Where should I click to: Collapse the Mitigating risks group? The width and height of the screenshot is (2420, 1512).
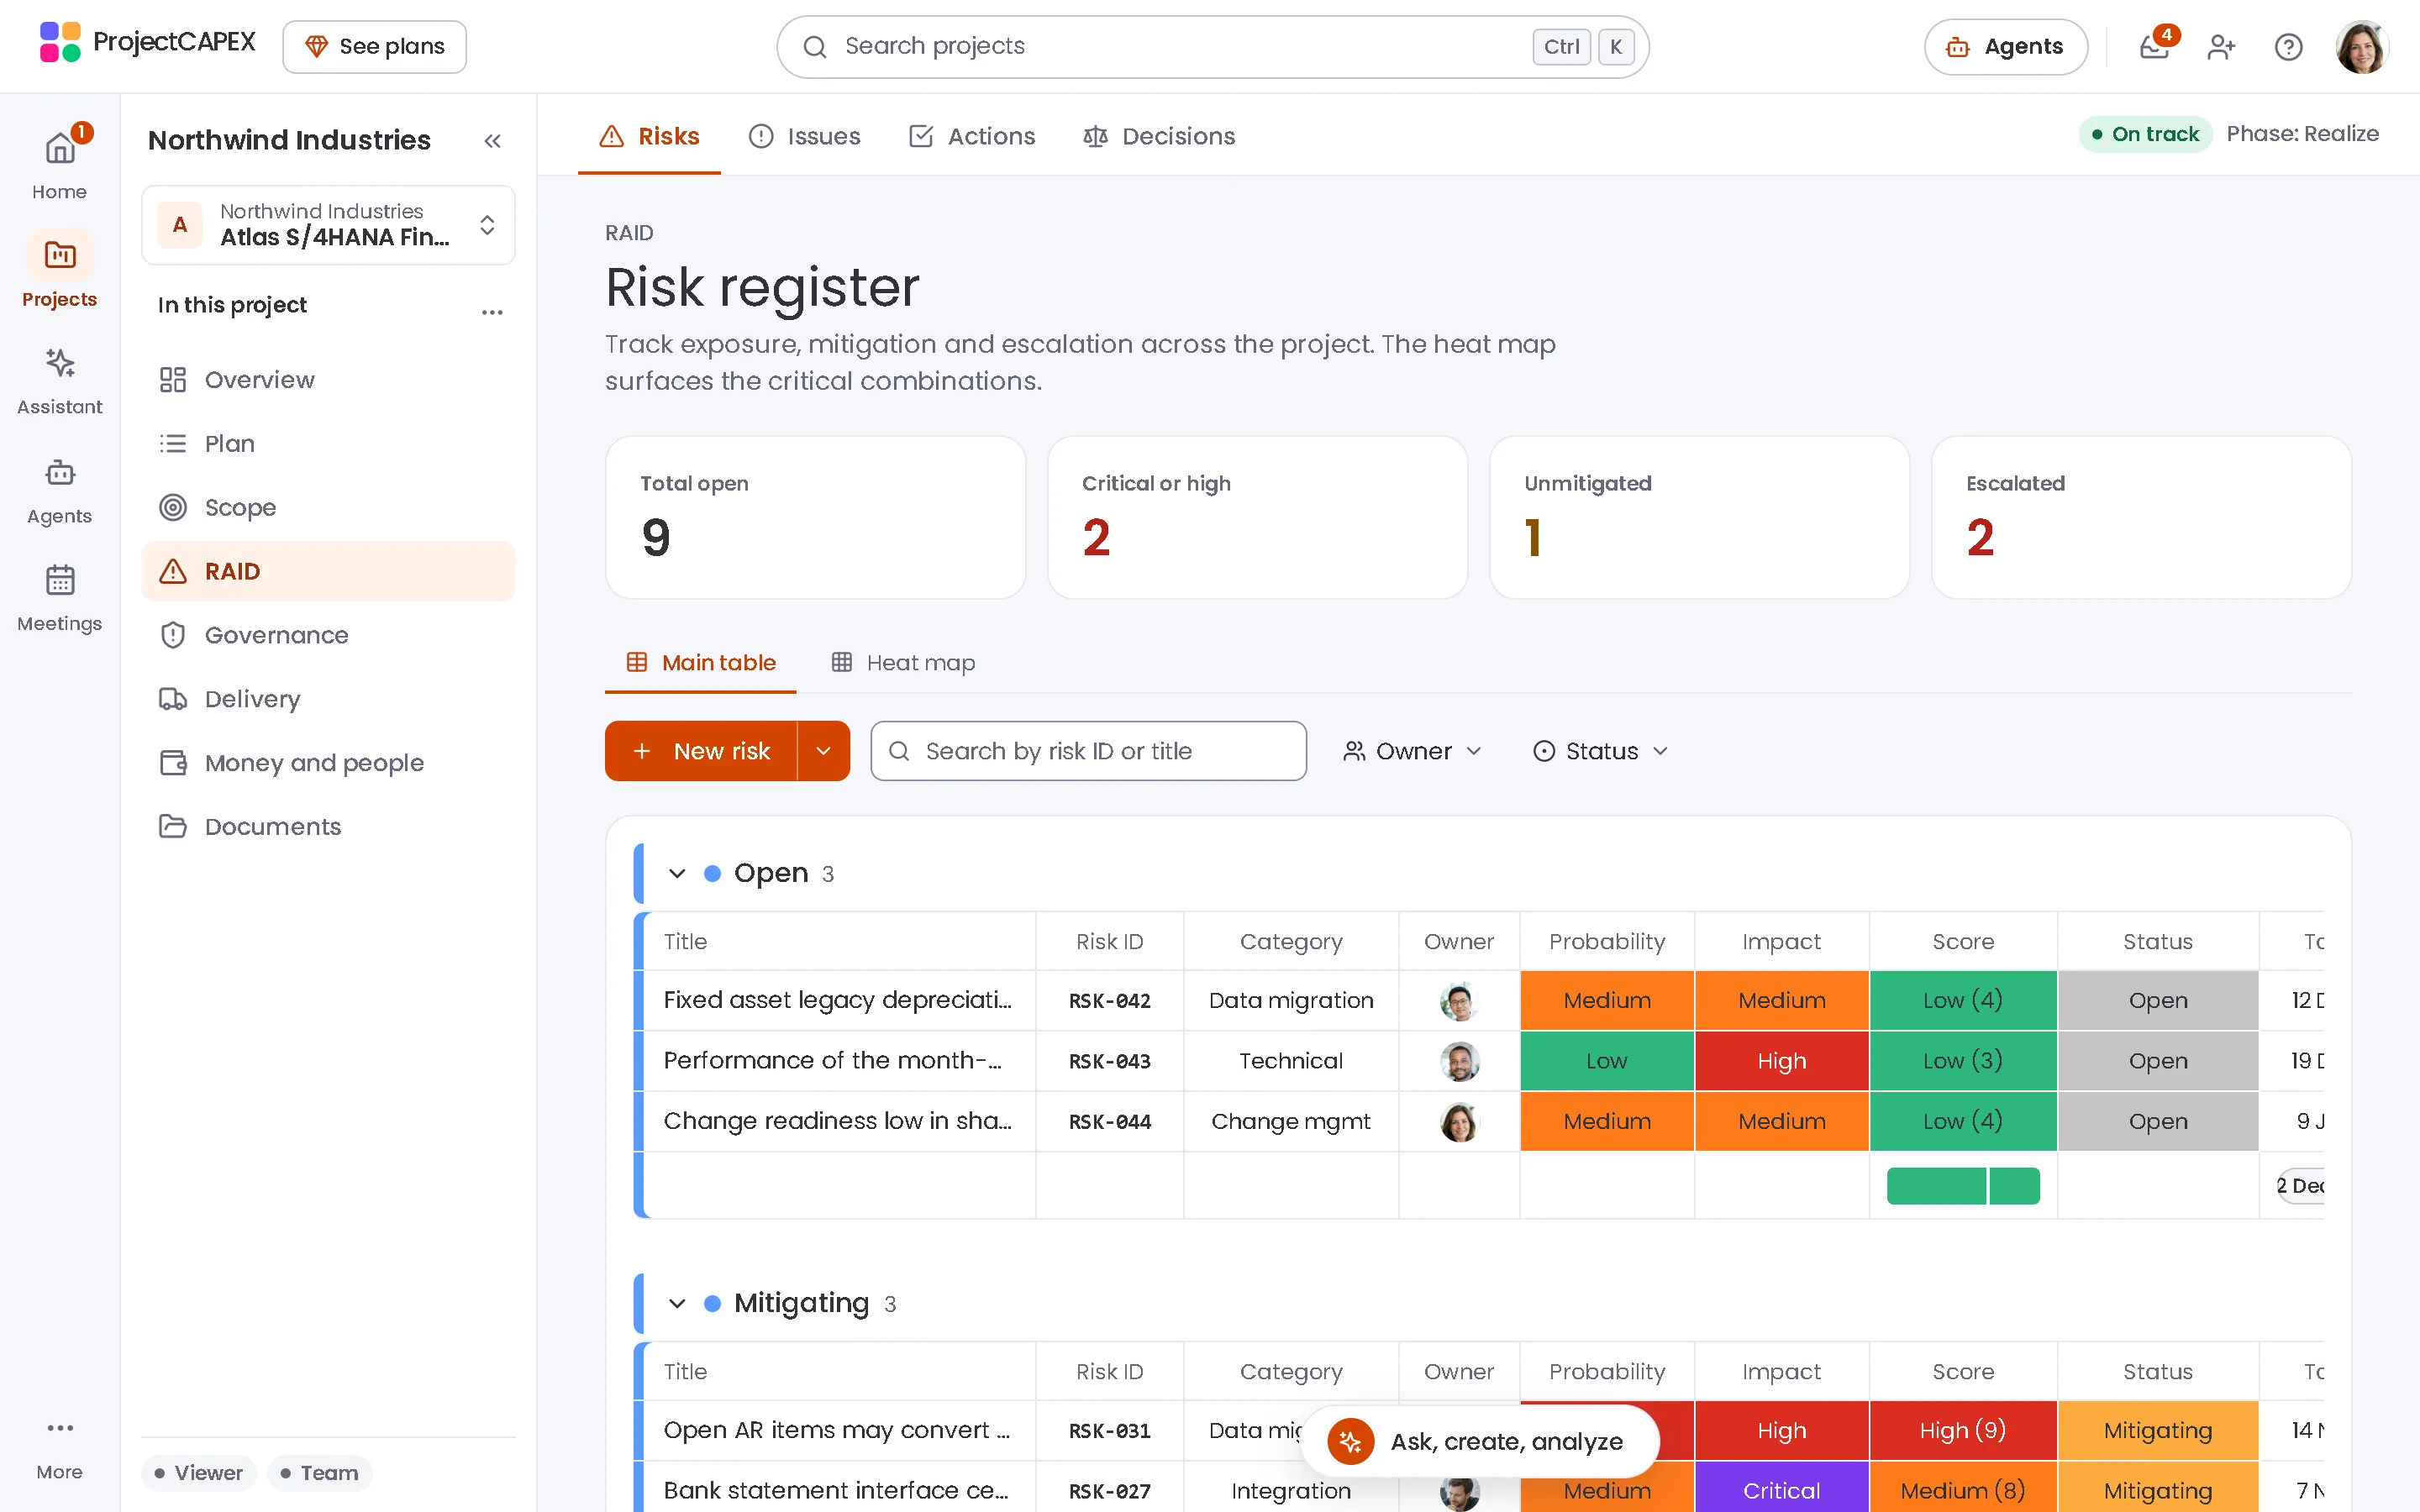[x=677, y=1303]
